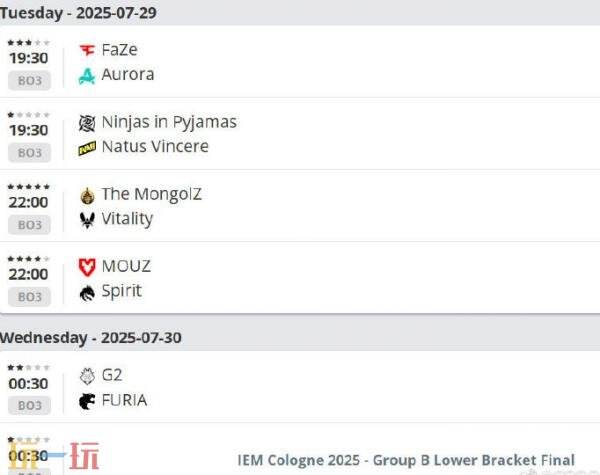Click the Aurora team logo
The height and width of the screenshot is (475, 600).
click(87, 76)
